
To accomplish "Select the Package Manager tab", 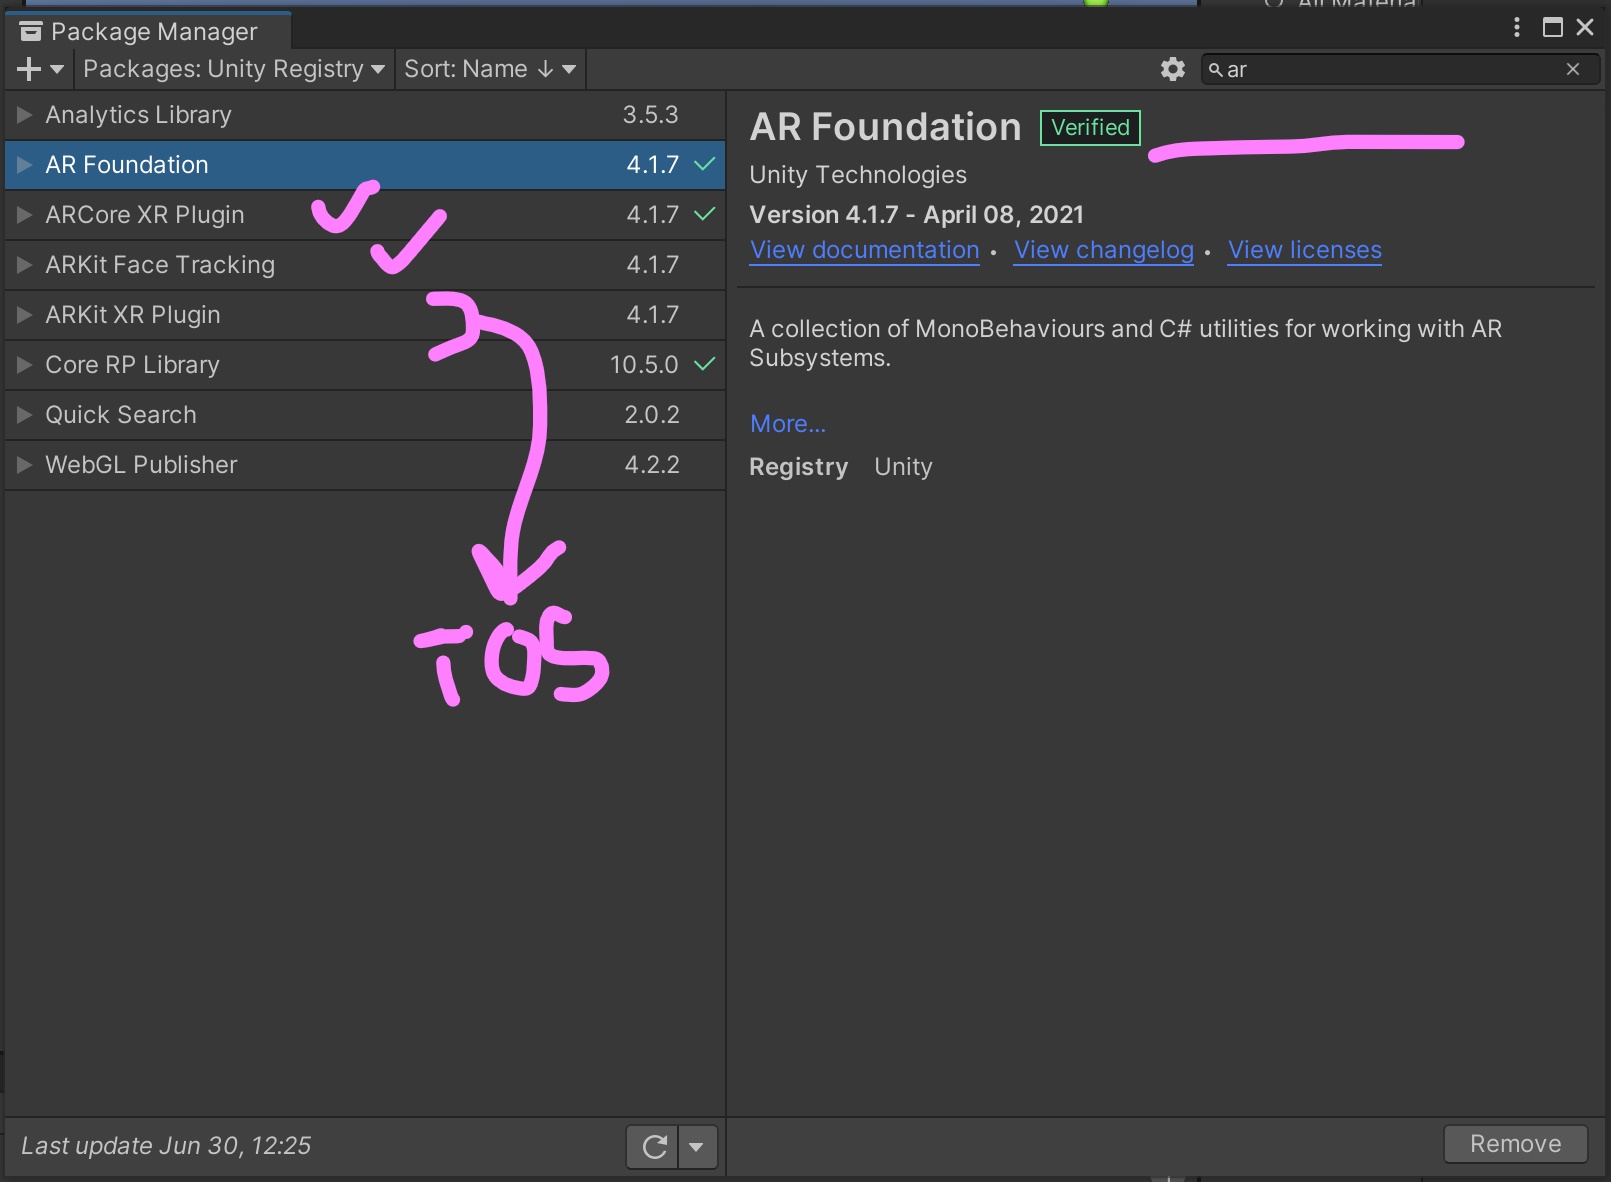I will point(148,31).
